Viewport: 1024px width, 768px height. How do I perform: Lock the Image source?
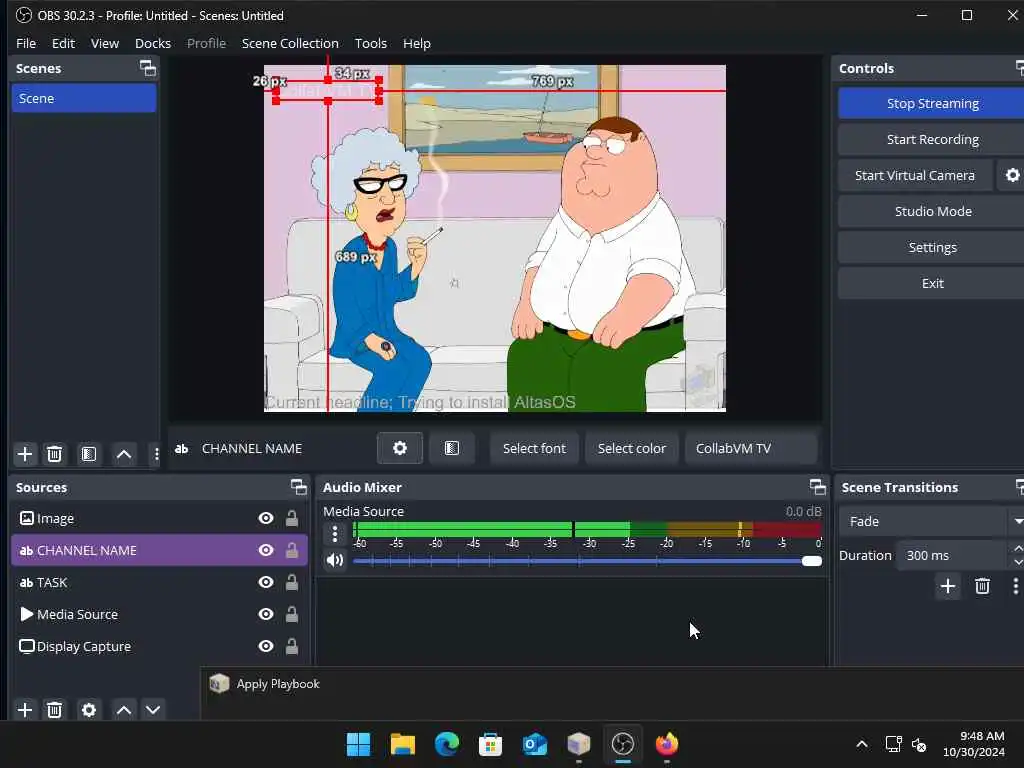(292, 518)
